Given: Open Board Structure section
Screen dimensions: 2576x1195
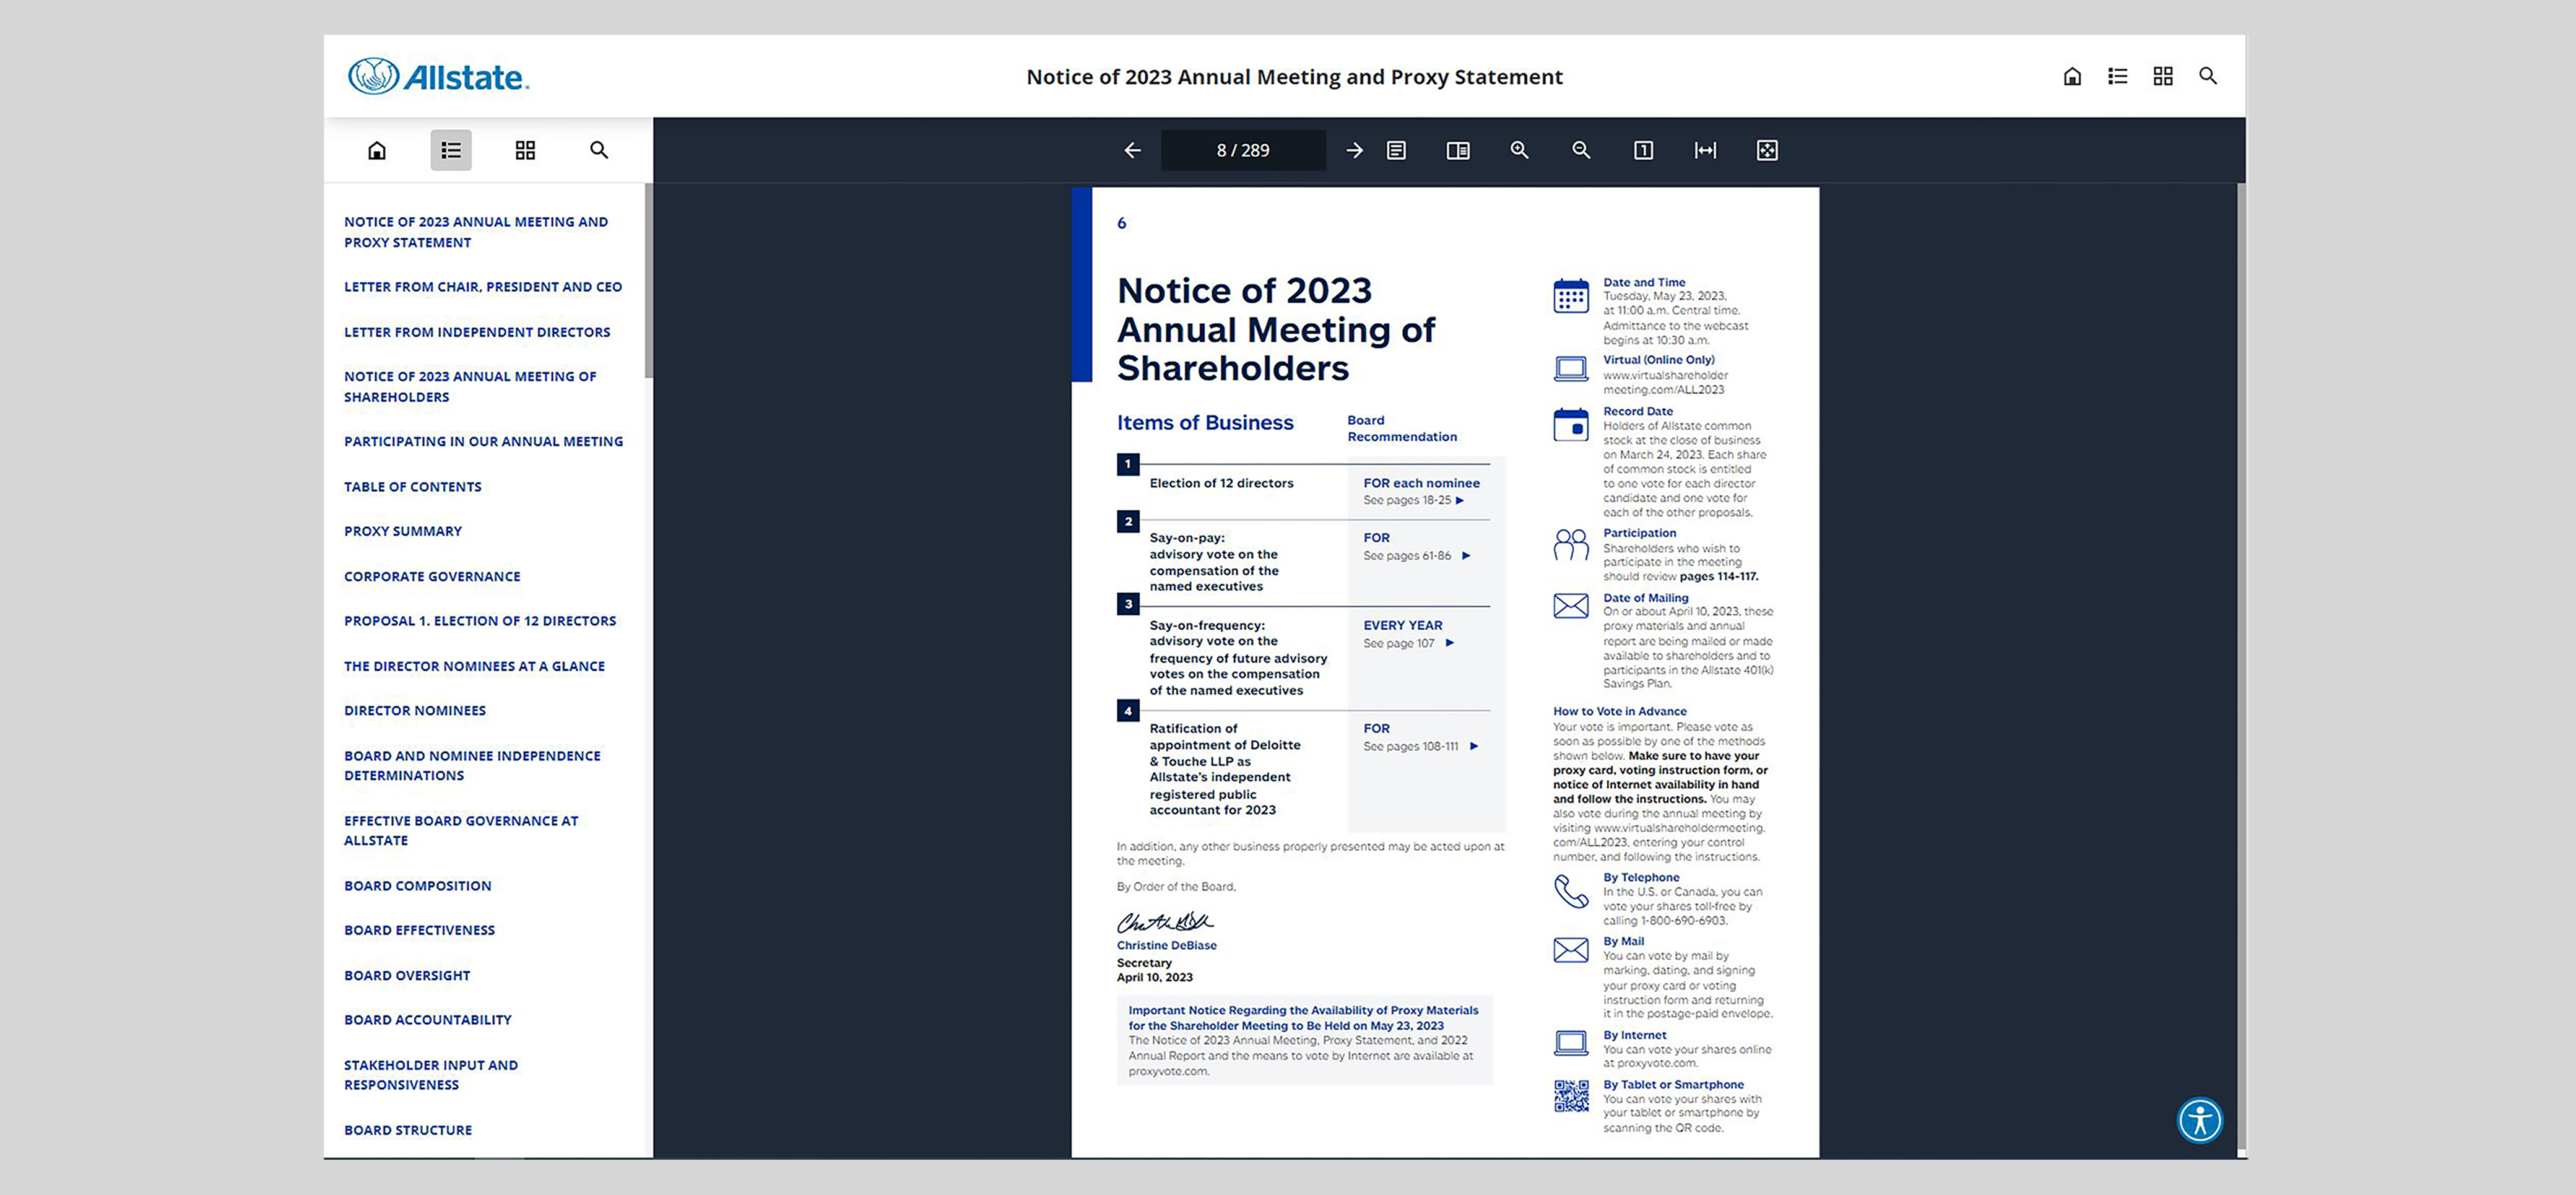Looking at the screenshot, I should (408, 1130).
